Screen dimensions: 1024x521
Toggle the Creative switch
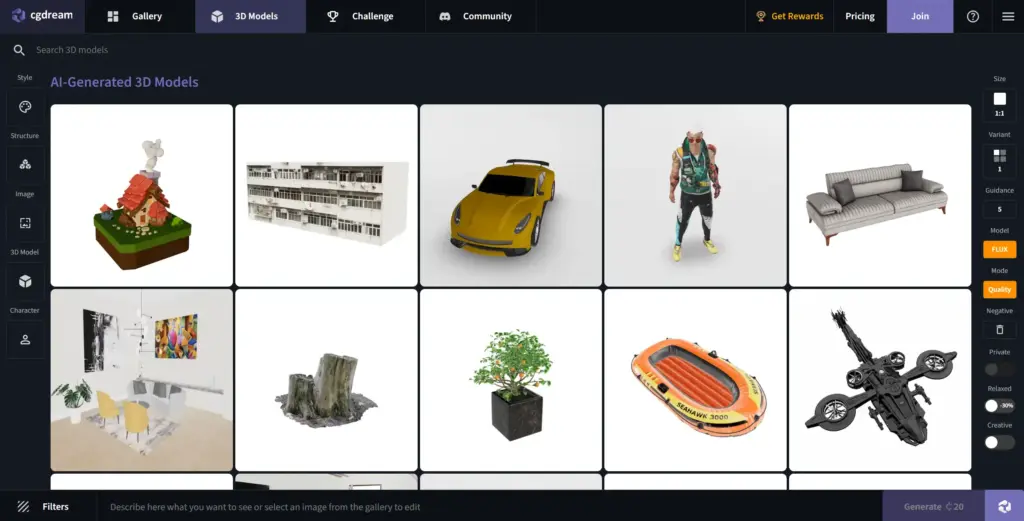(x=999, y=443)
